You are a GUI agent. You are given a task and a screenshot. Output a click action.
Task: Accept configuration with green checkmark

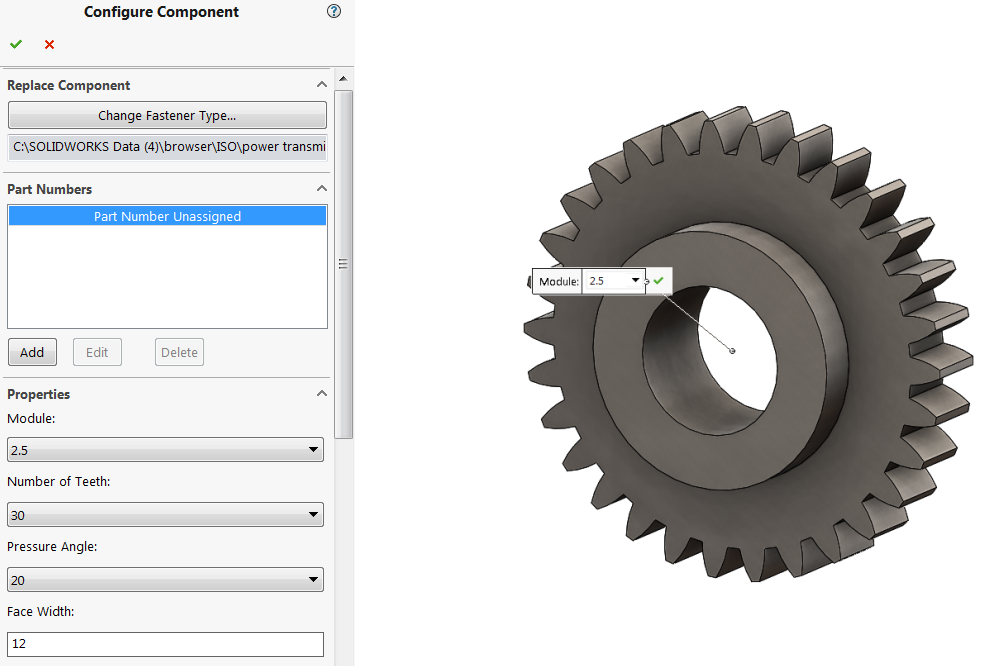[x=16, y=44]
